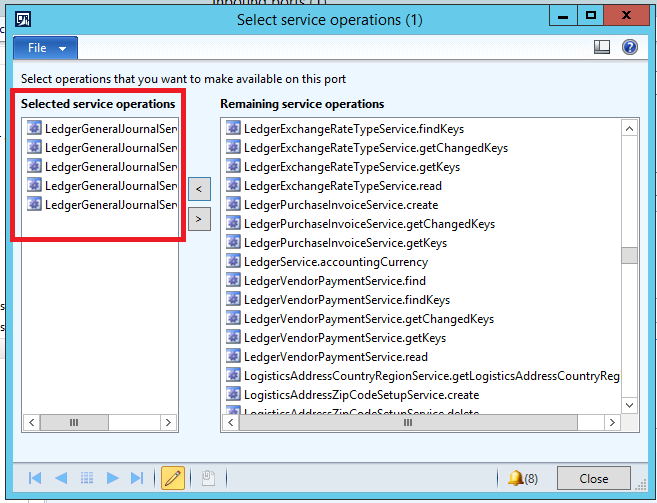
Task: Go to next record arrow icon
Action: point(112,478)
